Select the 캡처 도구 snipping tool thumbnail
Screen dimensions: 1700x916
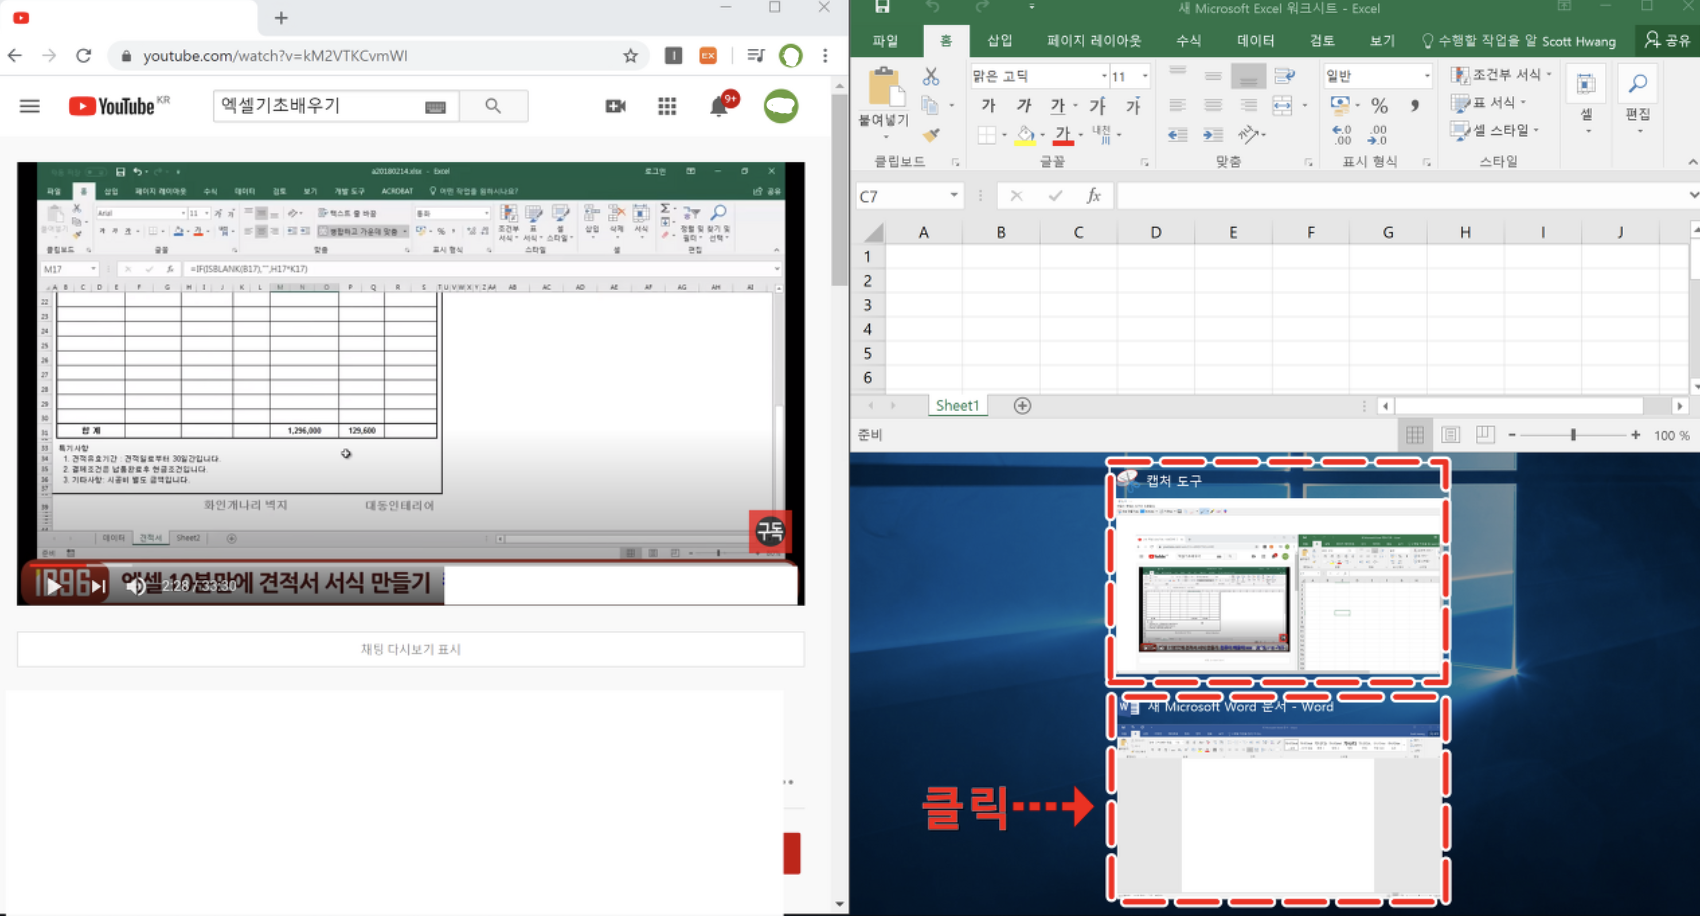click(x=1278, y=573)
